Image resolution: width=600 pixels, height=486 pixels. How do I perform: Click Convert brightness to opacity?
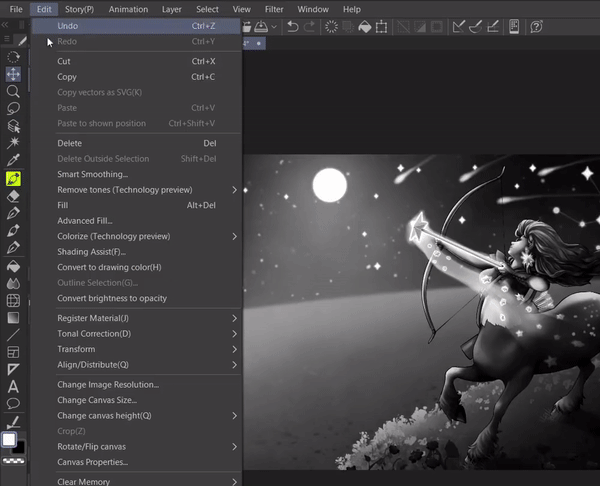coord(112,298)
